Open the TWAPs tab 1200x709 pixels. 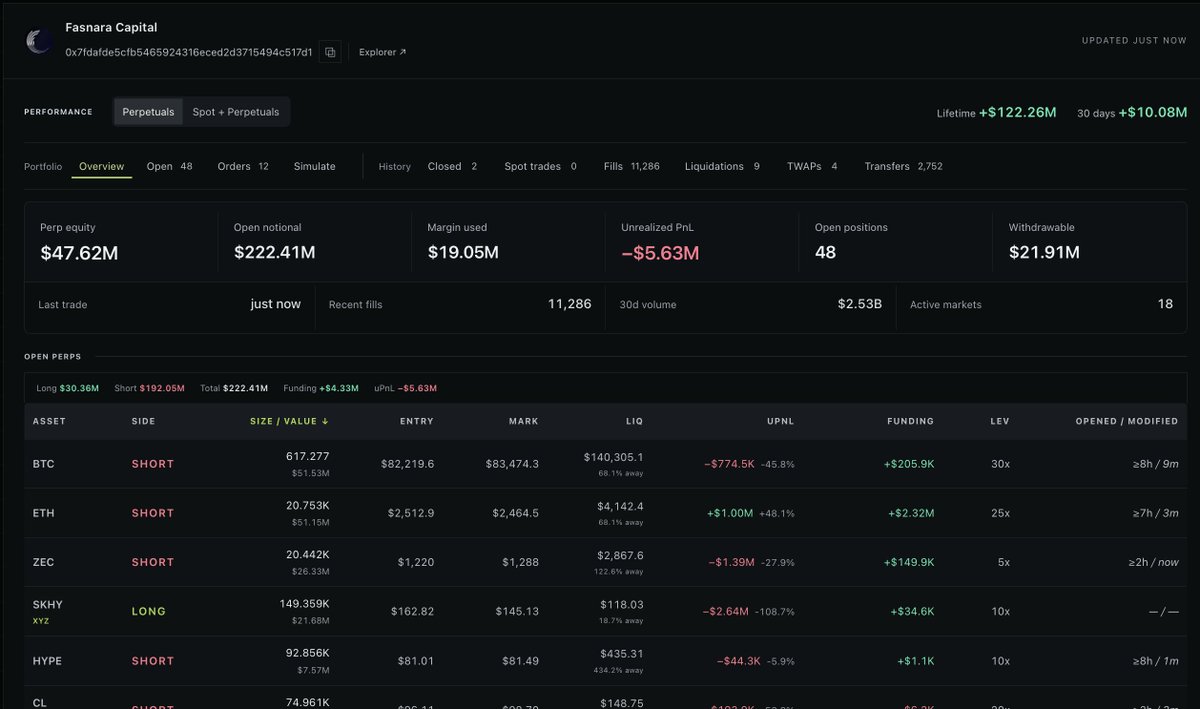pos(812,166)
